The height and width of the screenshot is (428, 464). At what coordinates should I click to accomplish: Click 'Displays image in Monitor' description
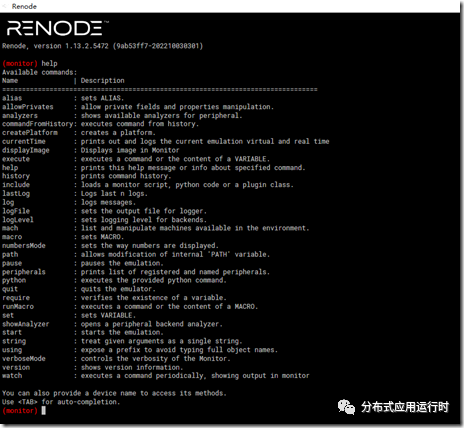(x=130, y=150)
